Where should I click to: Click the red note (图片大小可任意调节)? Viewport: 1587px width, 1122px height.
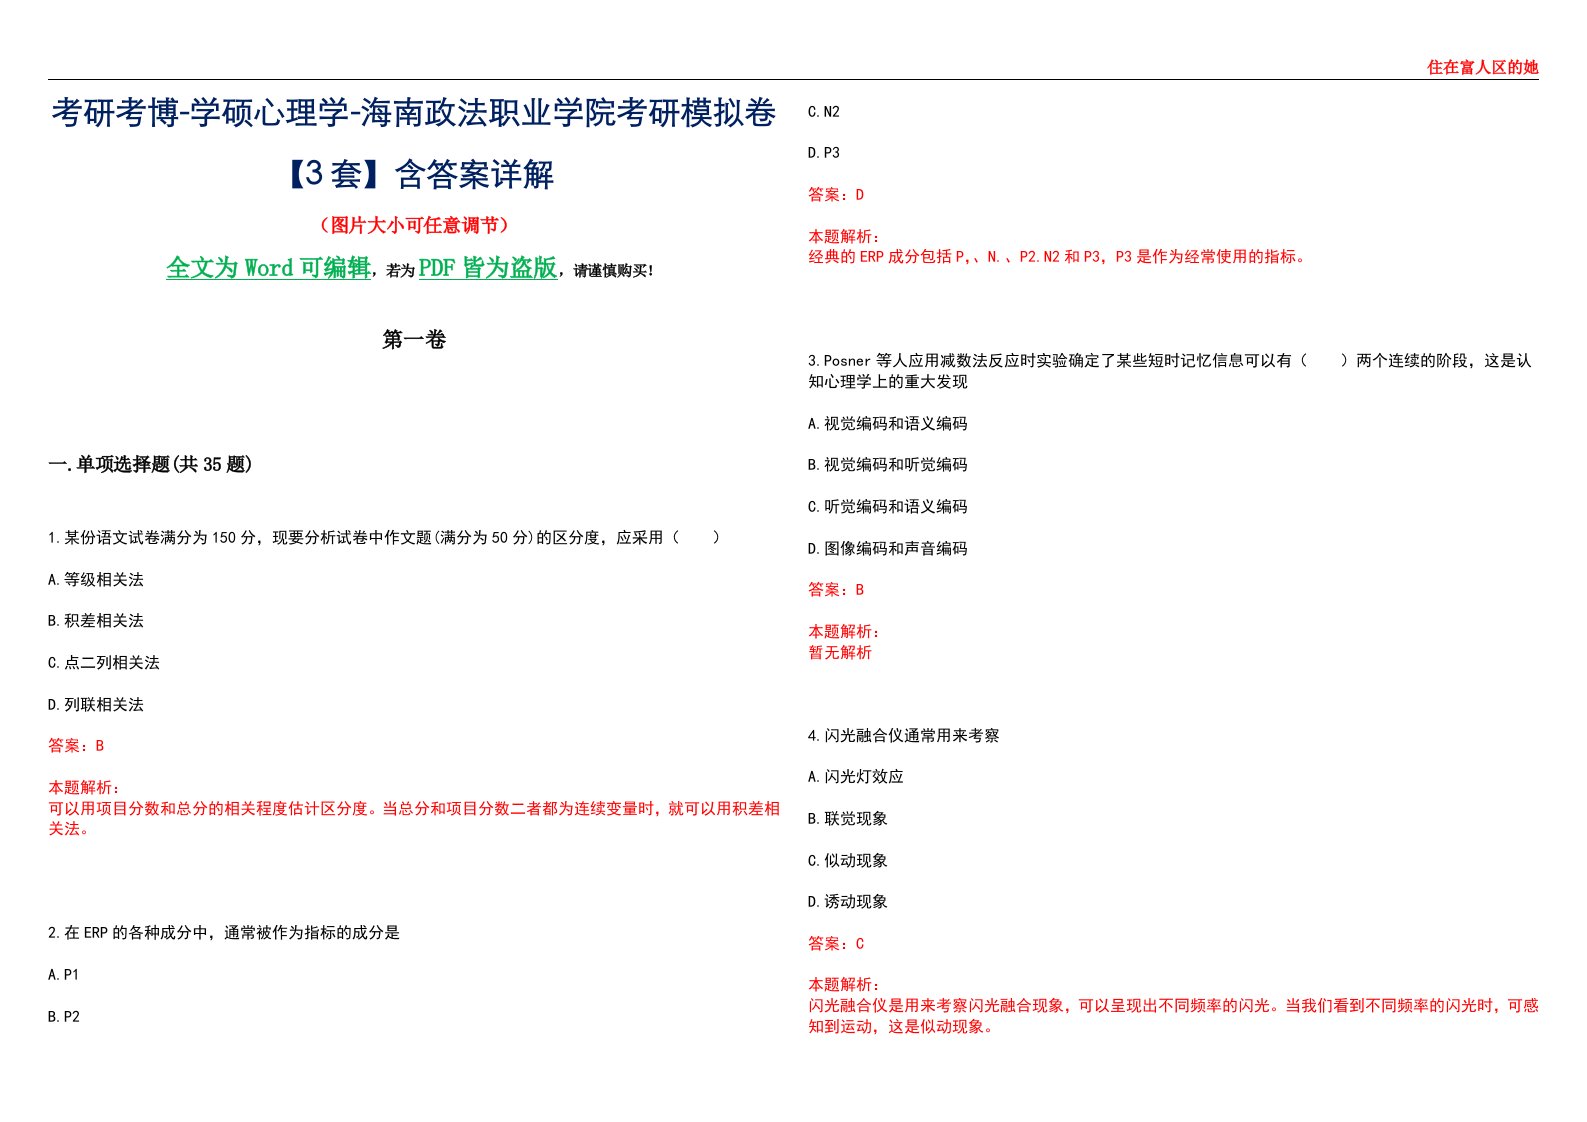(414, 225)
